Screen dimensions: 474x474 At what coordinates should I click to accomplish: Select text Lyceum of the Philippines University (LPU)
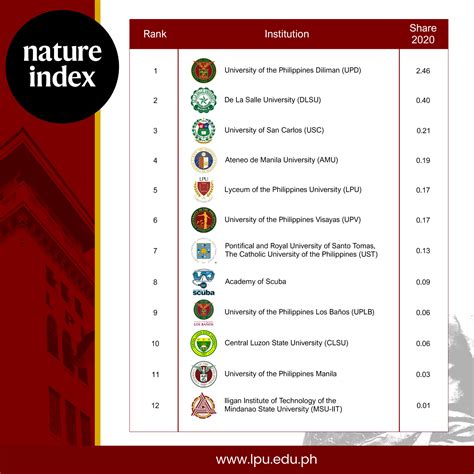[293, 190]
